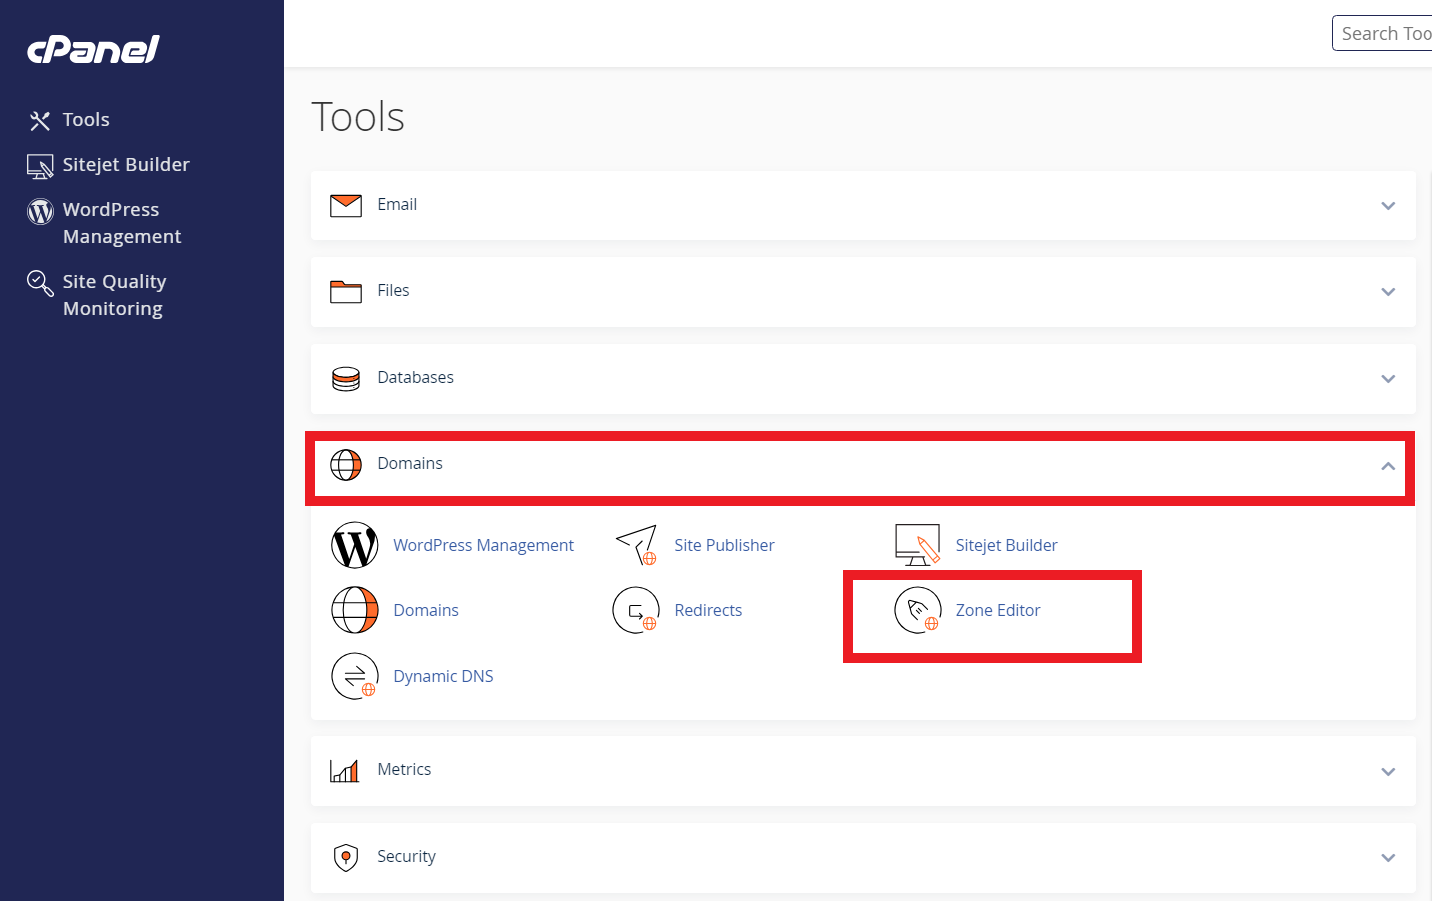
Task: Open Sitejet Builder from the sidebar
Action: click(x=125, y=165)
